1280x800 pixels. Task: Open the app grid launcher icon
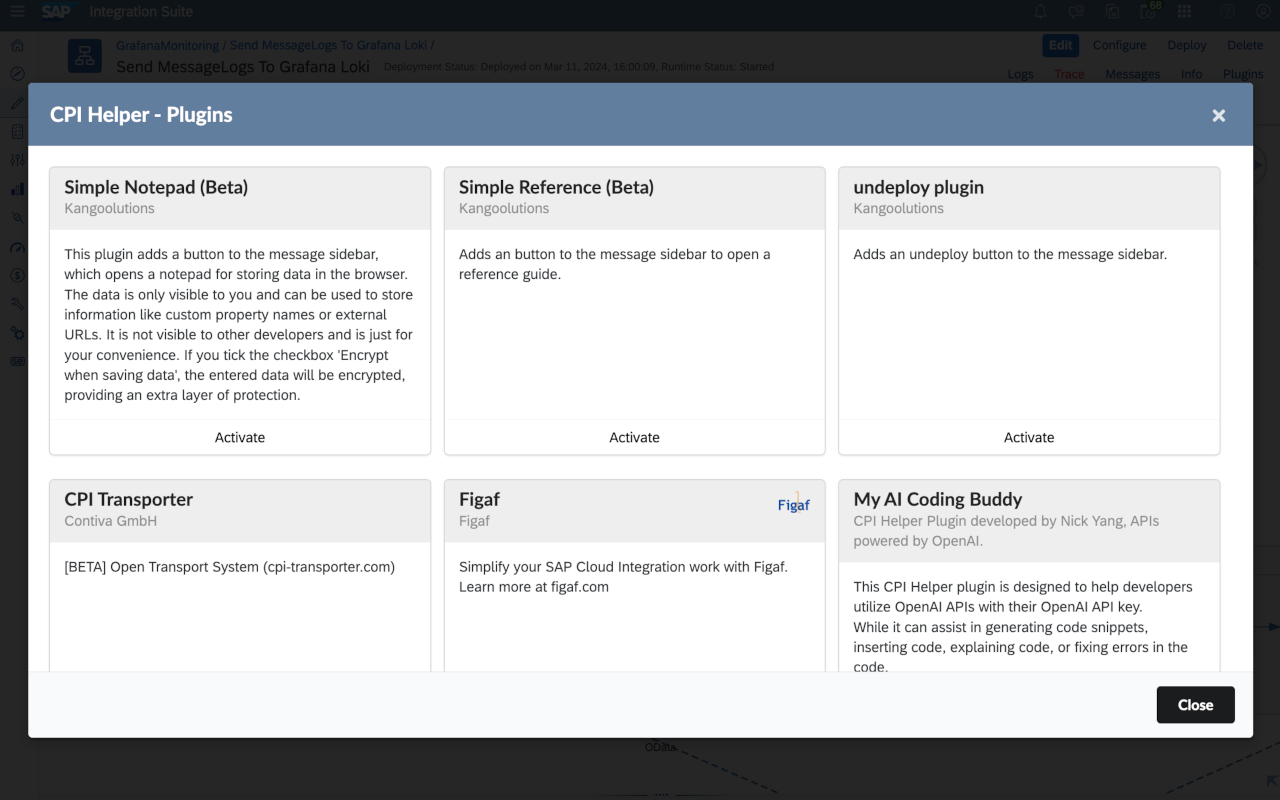pyautogui.click(x=1184, y=12)
